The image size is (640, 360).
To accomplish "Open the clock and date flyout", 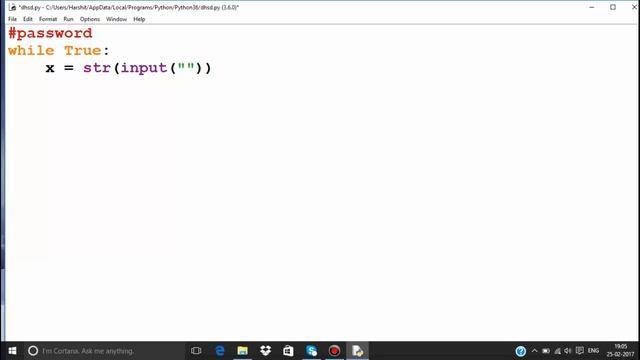I will click(x=620, y=351).
